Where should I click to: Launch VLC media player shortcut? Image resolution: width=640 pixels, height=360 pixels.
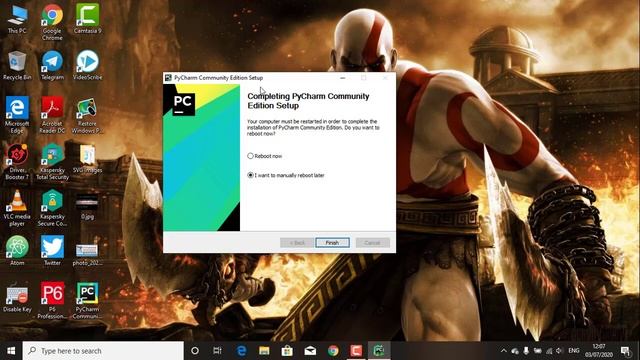tap(17, 208)
